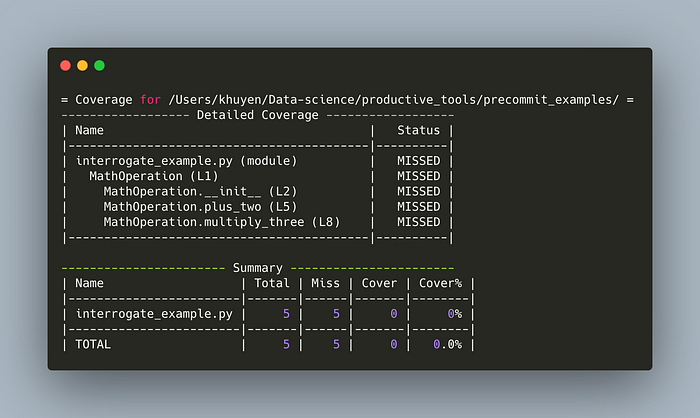Click the green maximize window button
Image resolution: width=700 pixels, height=418 pixels.
click(x=100, y=66)
